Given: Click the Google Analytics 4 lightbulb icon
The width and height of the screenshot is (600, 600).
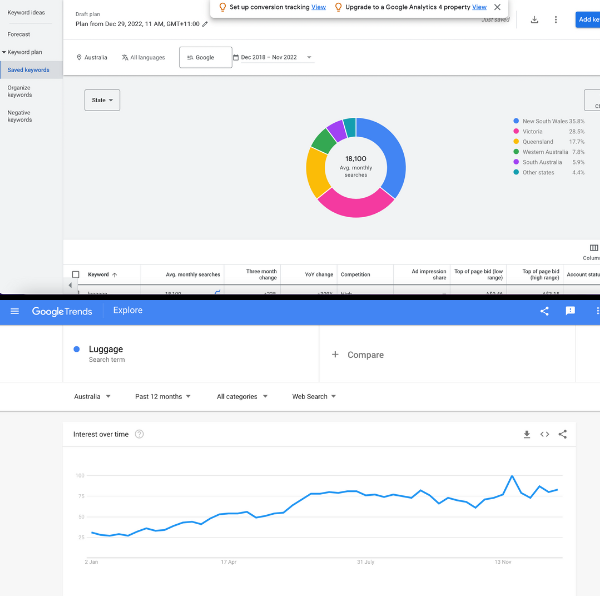Looking at the screenshot, I should tap(338, 7).
